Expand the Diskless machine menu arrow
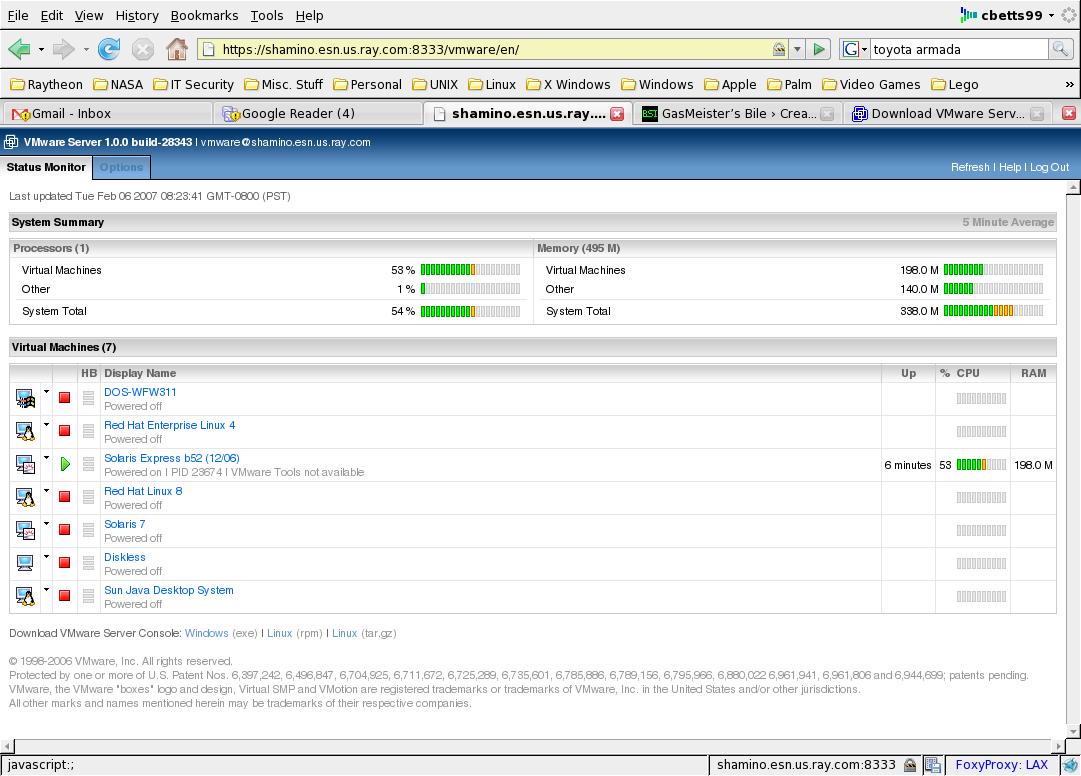Image resolution: width=1081 pixels, height=776 pixels. click(x=46, y=557)
